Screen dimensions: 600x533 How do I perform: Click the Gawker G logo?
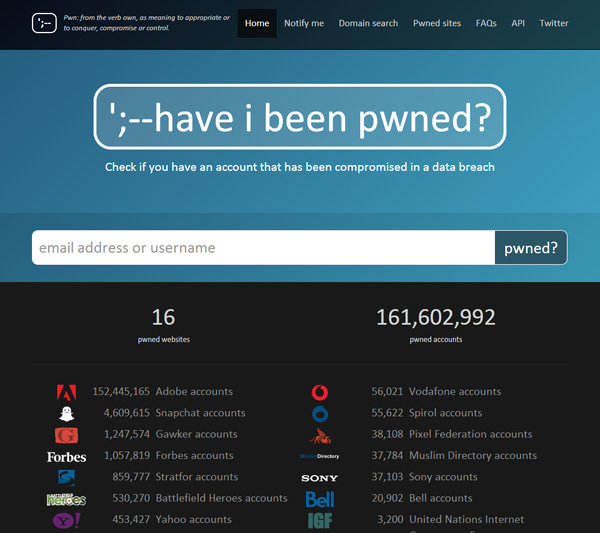pos(67,435)
